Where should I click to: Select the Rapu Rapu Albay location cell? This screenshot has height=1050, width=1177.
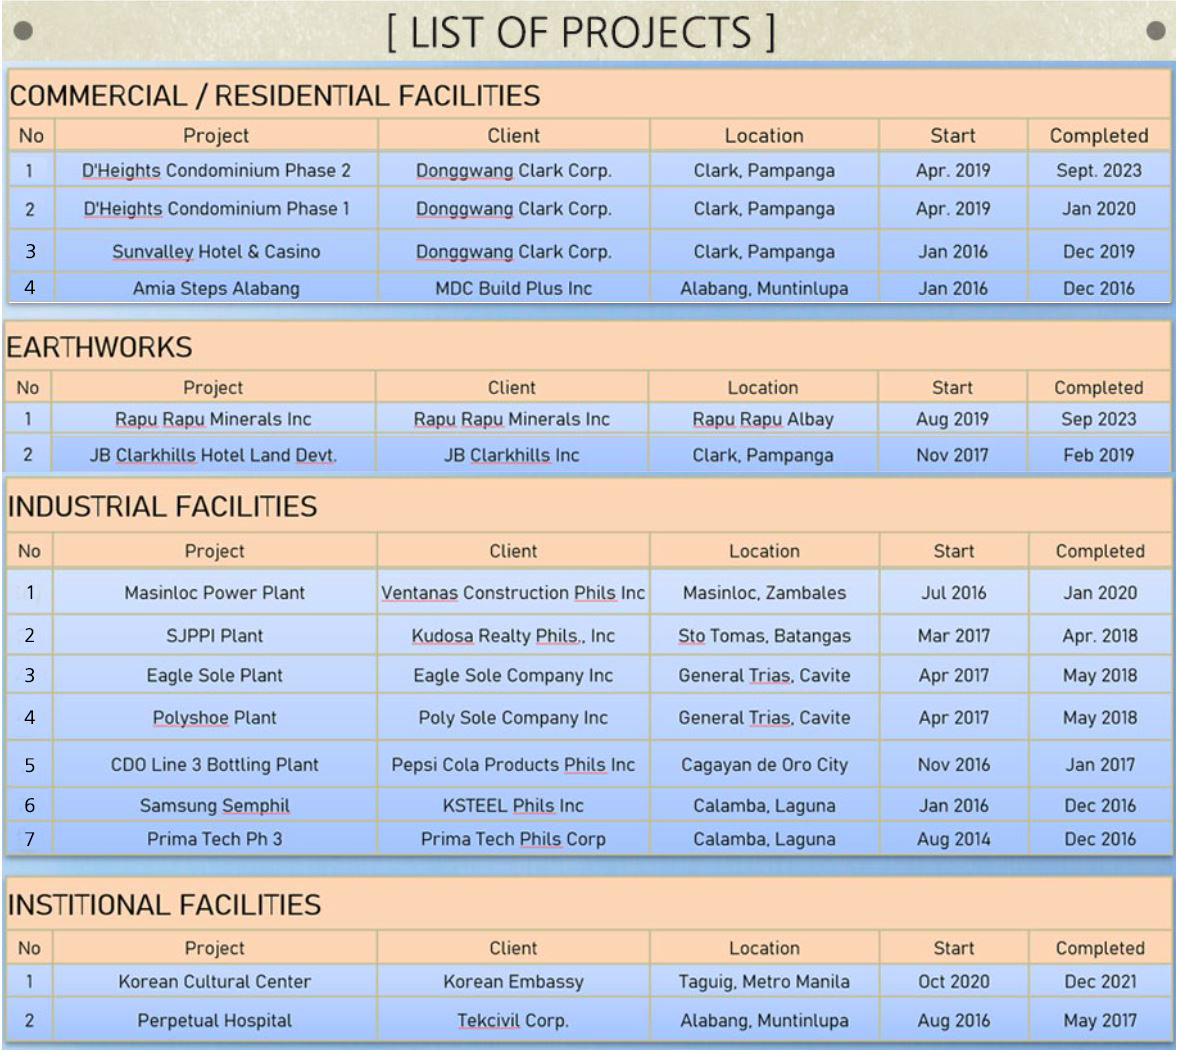pos(763,420)
